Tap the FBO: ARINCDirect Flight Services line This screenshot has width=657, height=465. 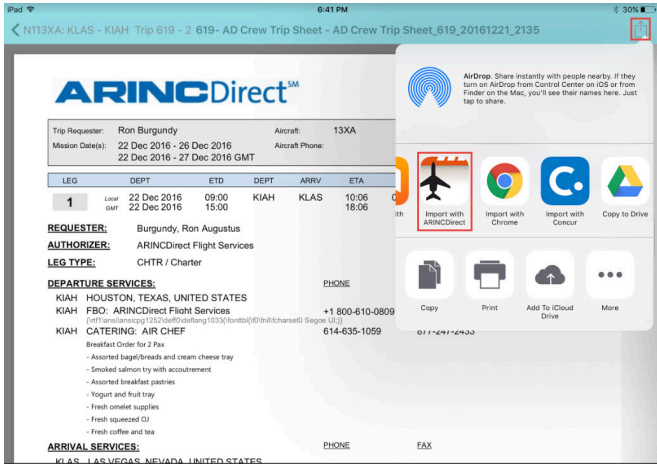point(158,311)
